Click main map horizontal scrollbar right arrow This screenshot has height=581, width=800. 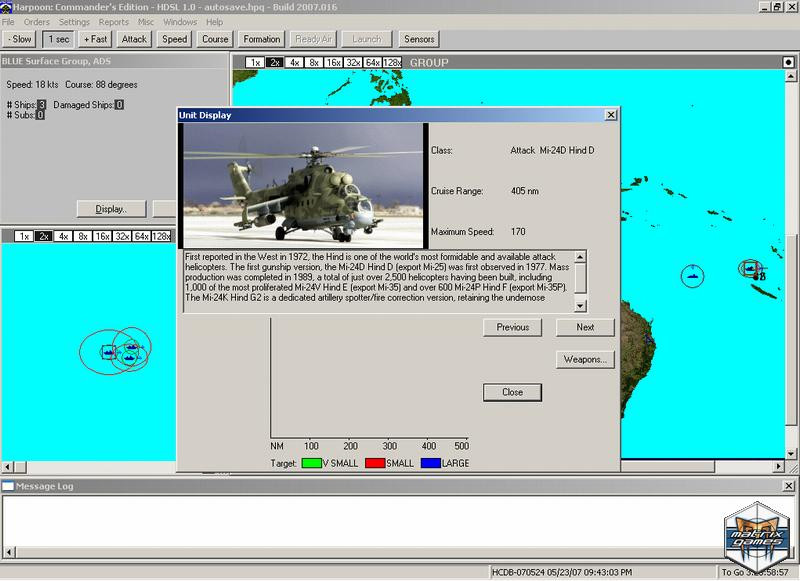coord(778,466)
